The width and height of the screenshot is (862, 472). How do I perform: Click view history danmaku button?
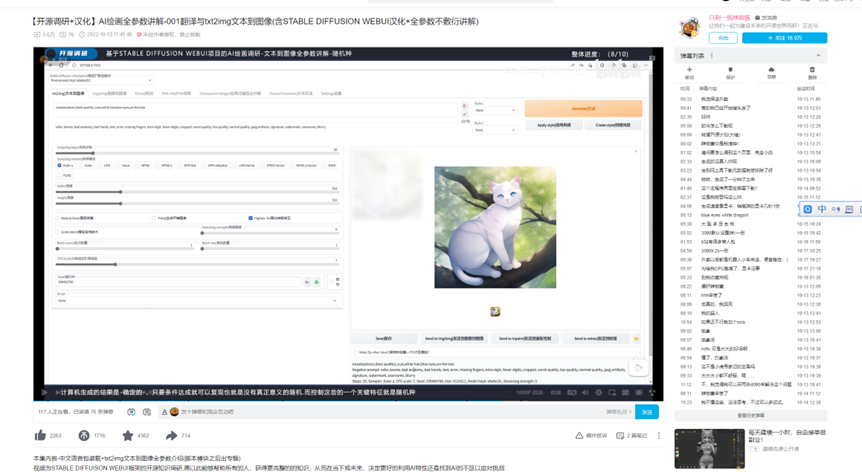click(x=750, y=415)
